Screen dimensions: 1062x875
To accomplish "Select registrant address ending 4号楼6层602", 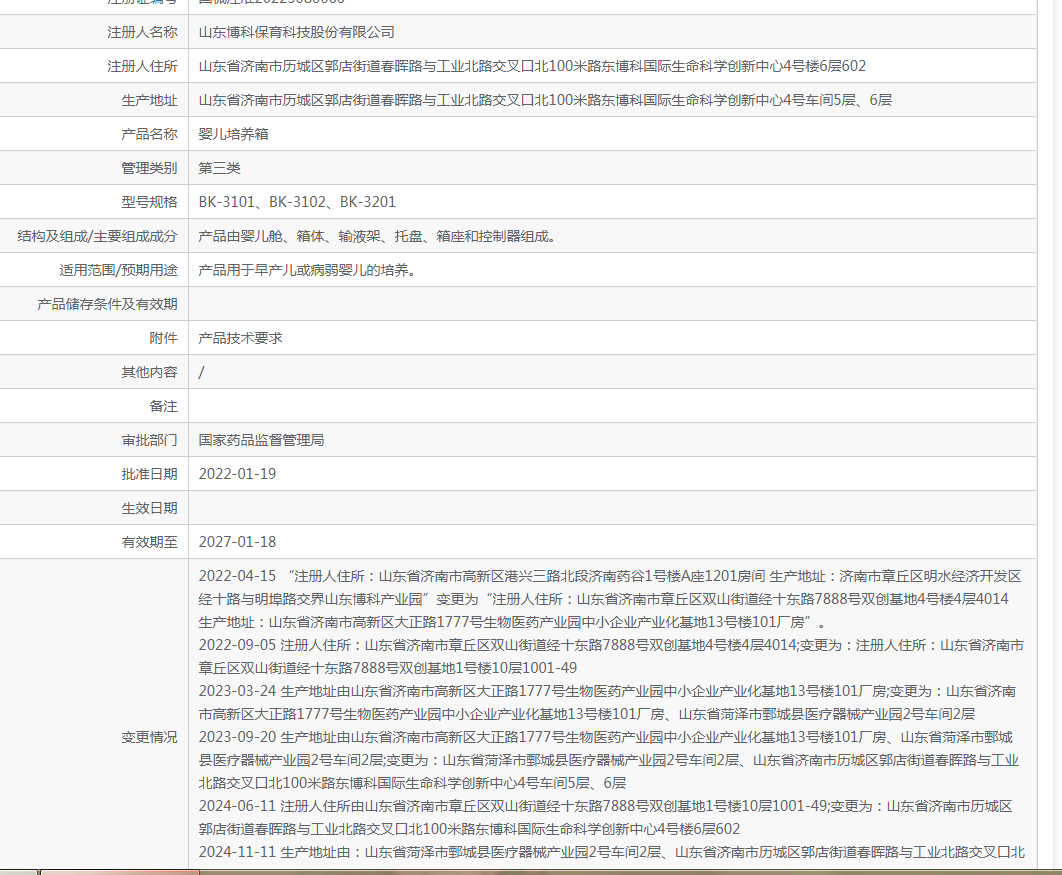I will pyautogui.click(x=532, y=66).
